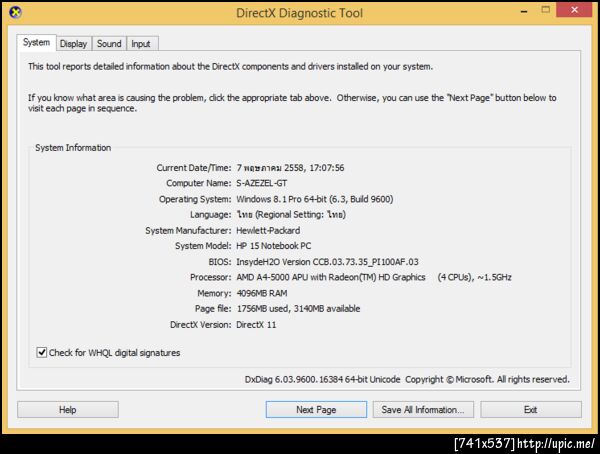The image size is (600, 454).
Task: Click the 'Processor:' field label
Action: pyautogui.click(x=210, y=277)
